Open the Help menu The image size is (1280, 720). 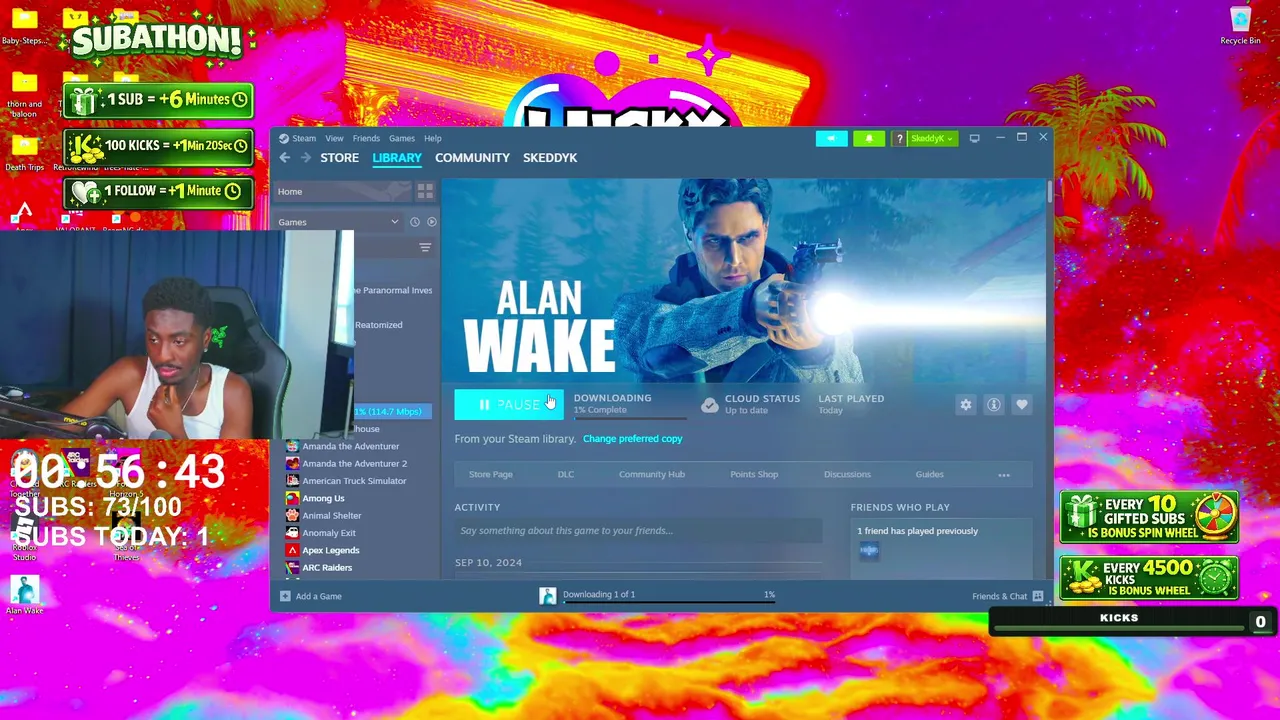point(433,139)
